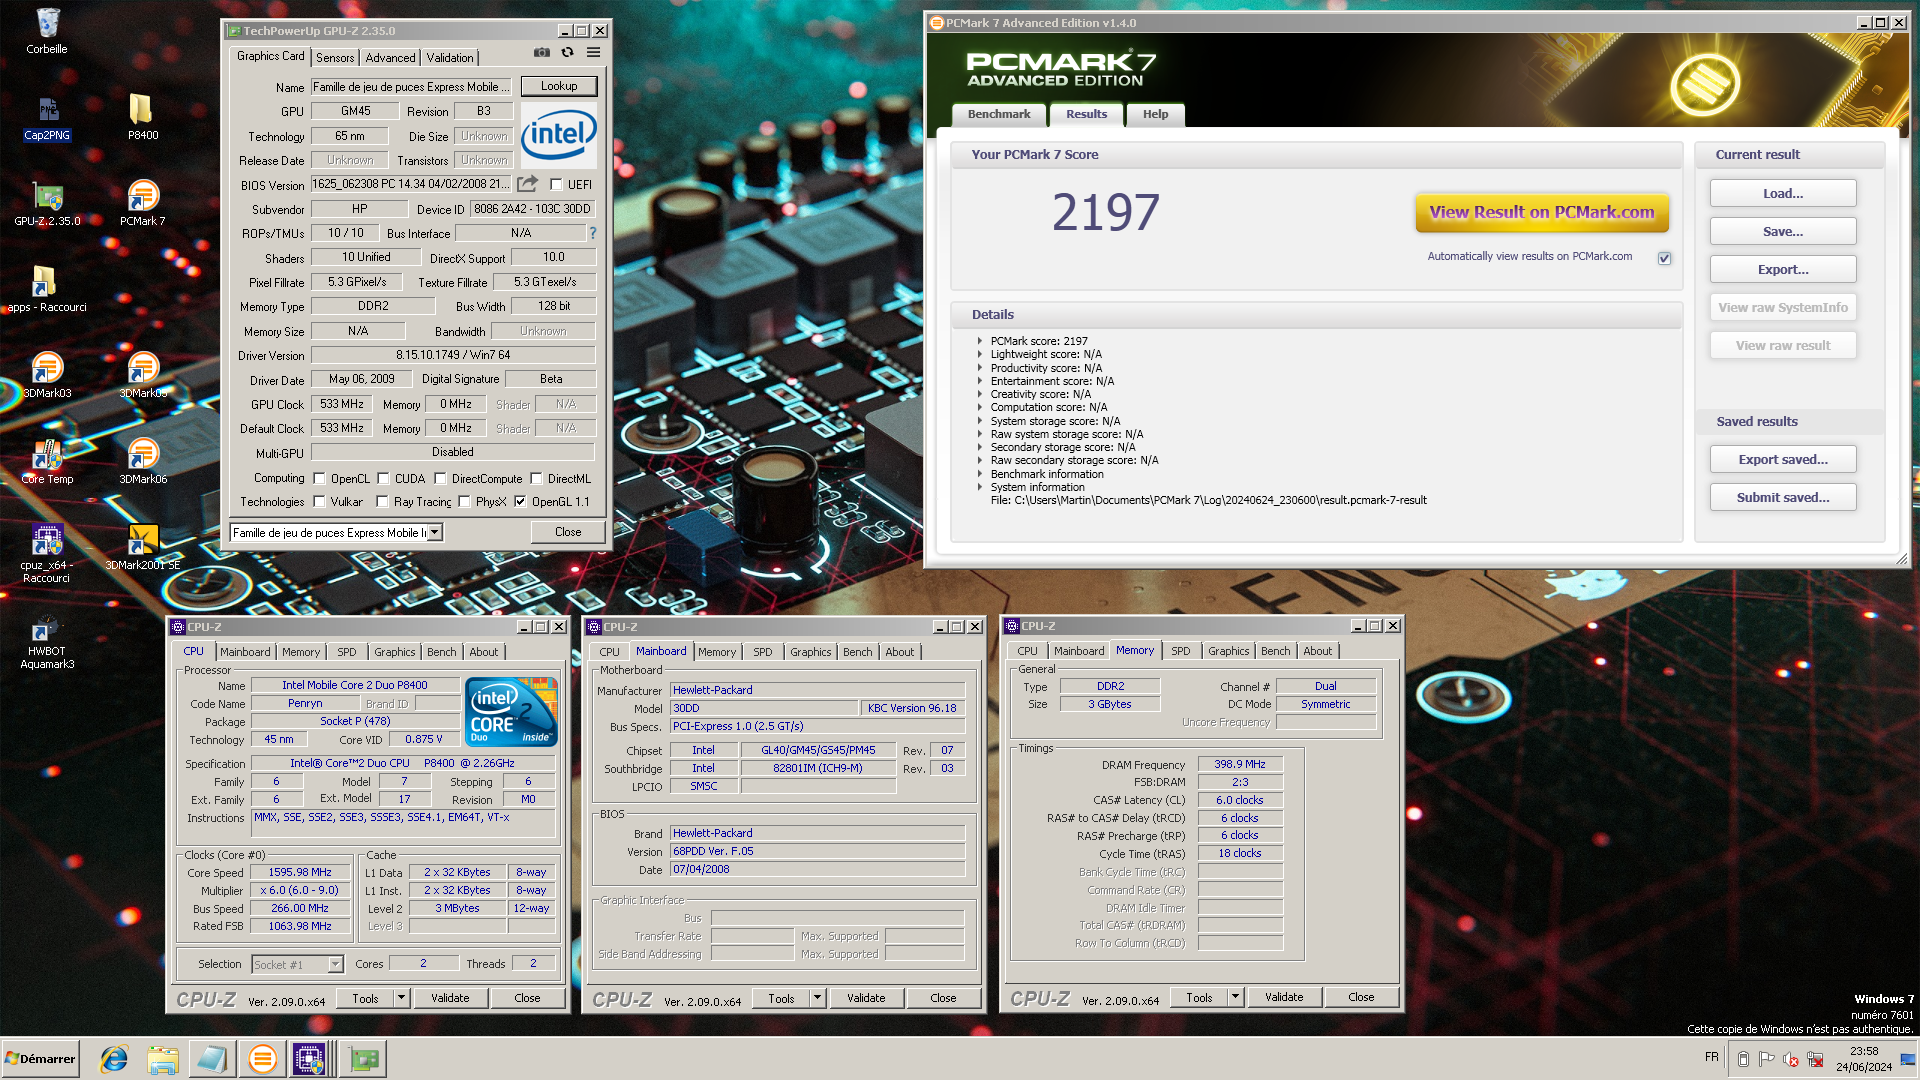The width and height of the screenshot is (1920, 1080).
Task: Expand the Lightweight score detail row
Action: (x=980, y=354)
